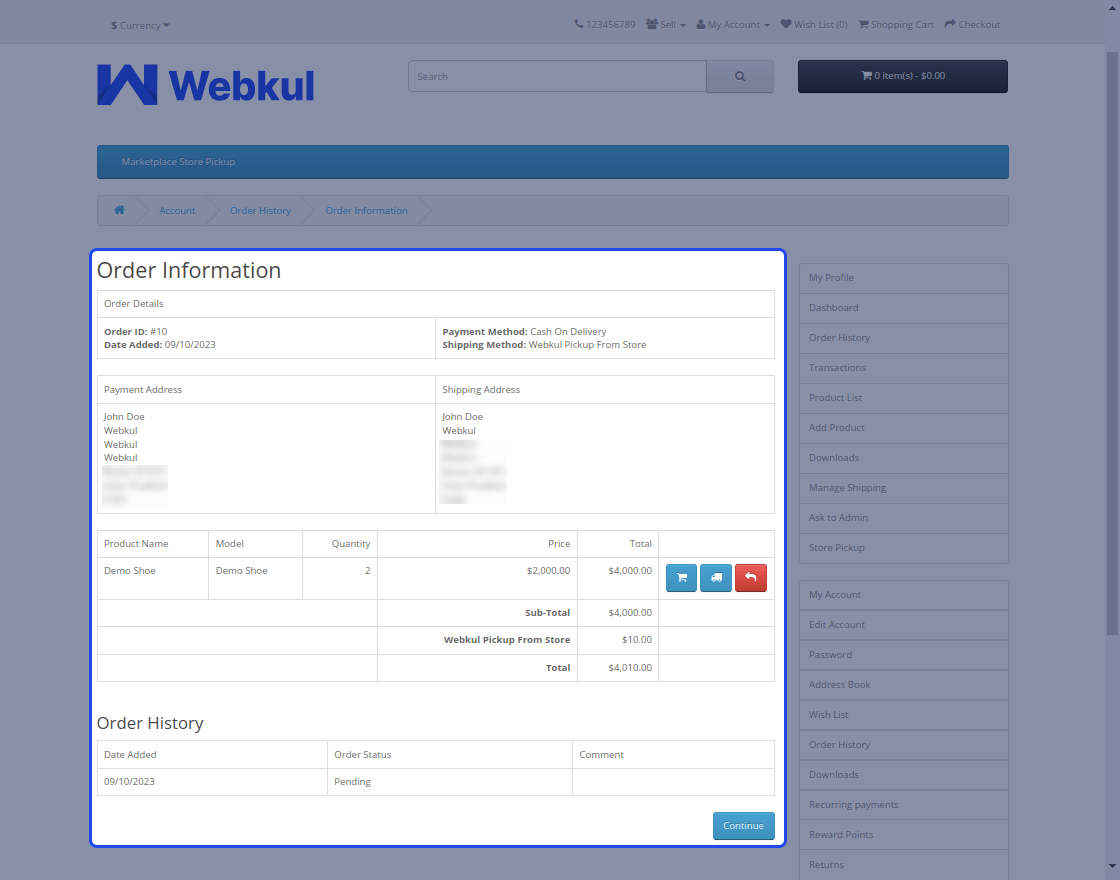
Task: Open Dashboard in sidebar
Action: (x=904, y=308)
